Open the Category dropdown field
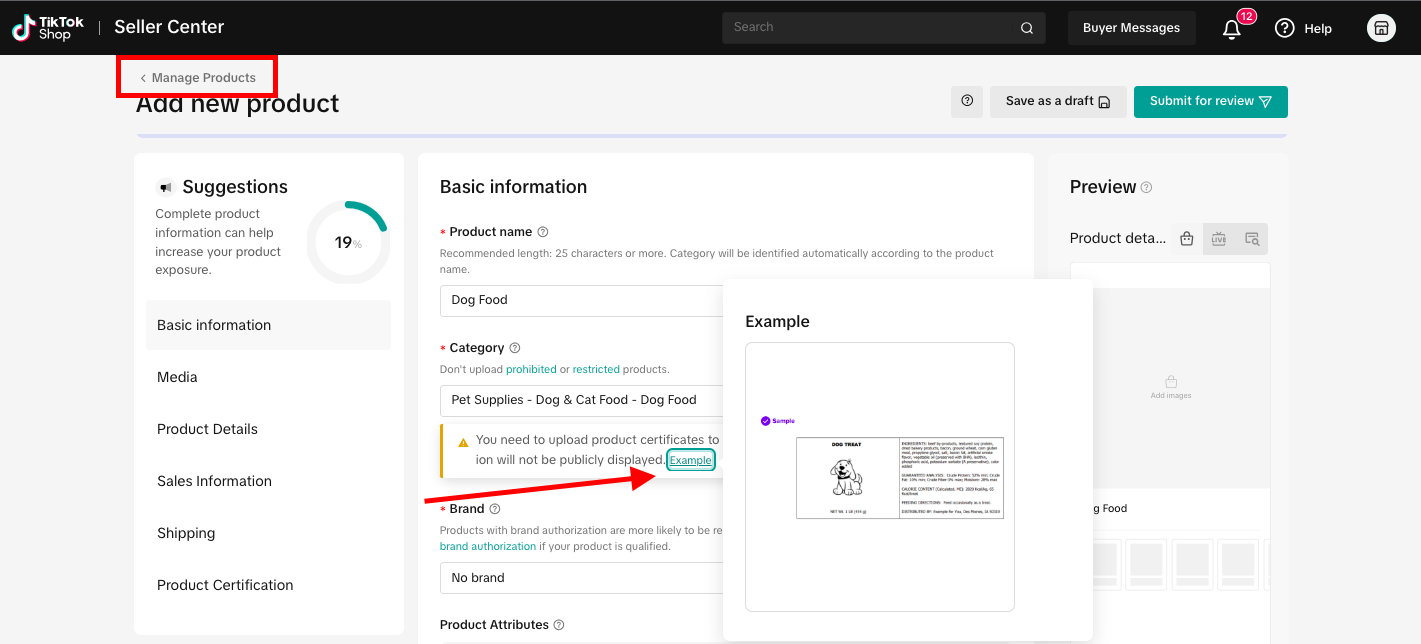This screenshot has width=1421, height=644. [580, 400]
